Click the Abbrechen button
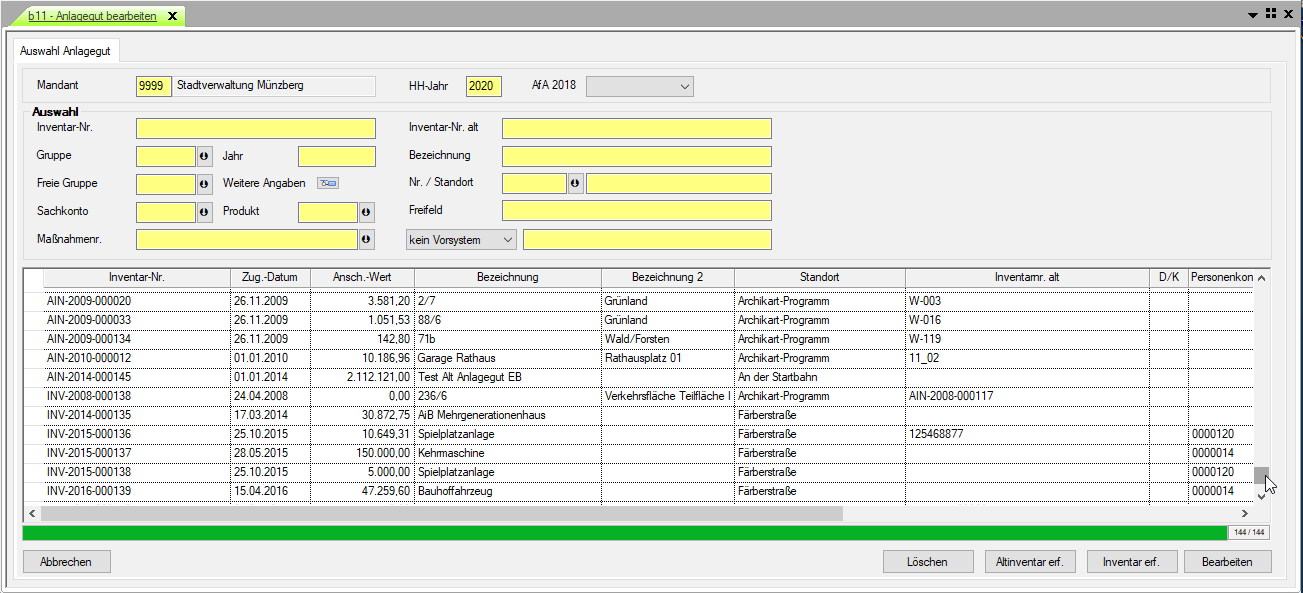 point(66,562)
